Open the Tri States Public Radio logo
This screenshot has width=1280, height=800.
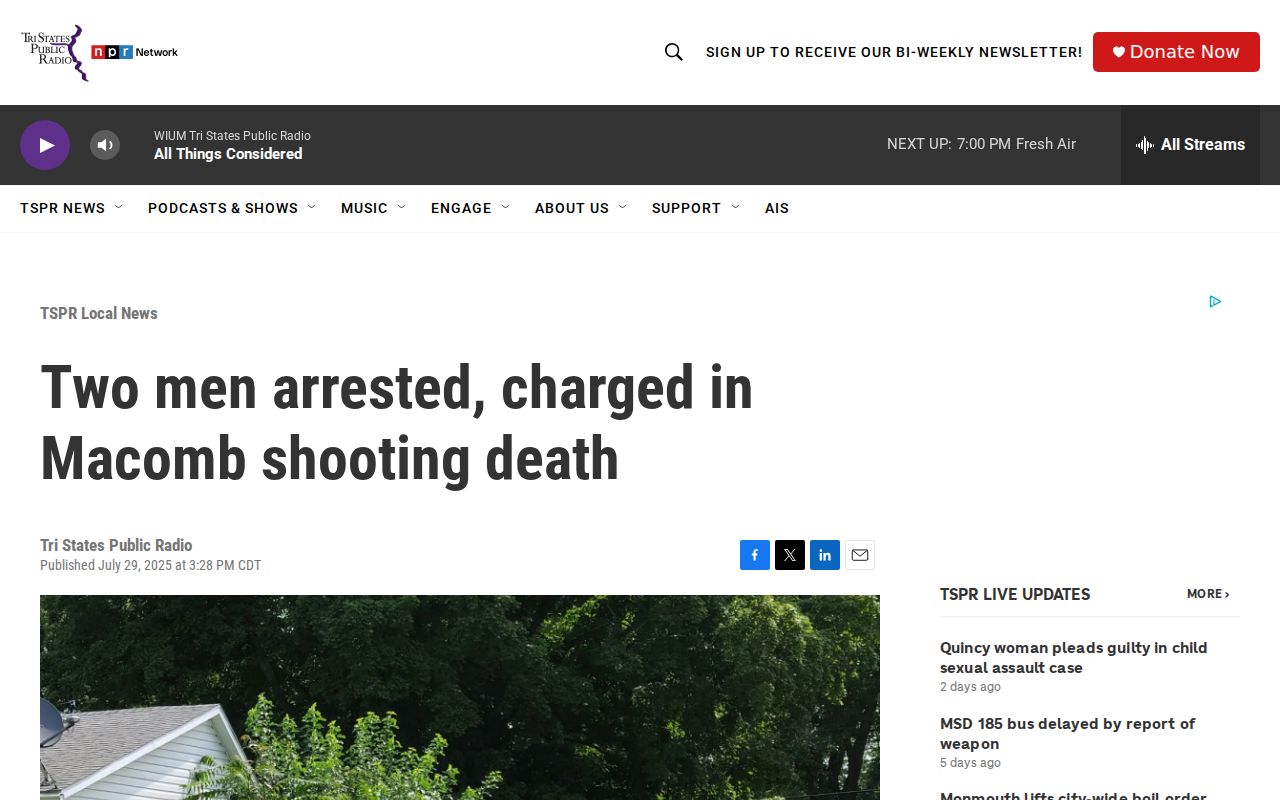pos(53,52)
